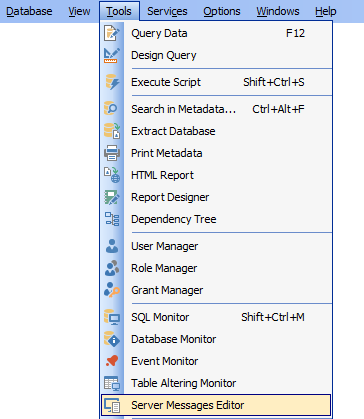Screen dimensions: 364x419
Task: Click the Design Query ruler icon
Action: click(112, 55)
